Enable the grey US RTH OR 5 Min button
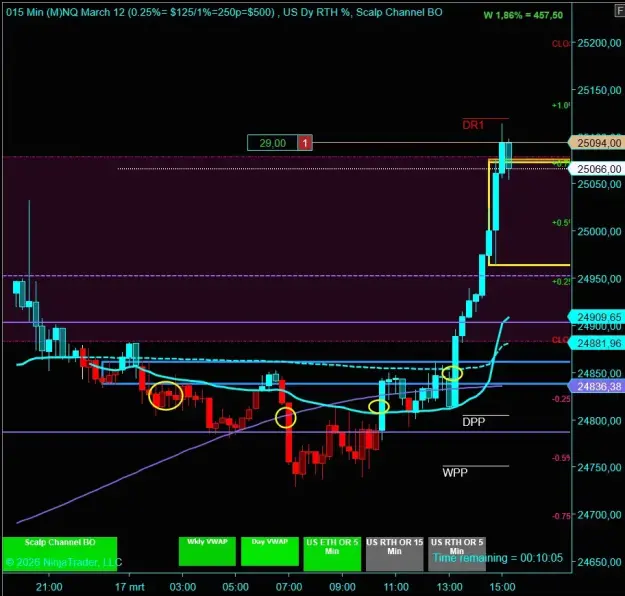This screenshot has width=625, height=596. click(x=457, y=554)
